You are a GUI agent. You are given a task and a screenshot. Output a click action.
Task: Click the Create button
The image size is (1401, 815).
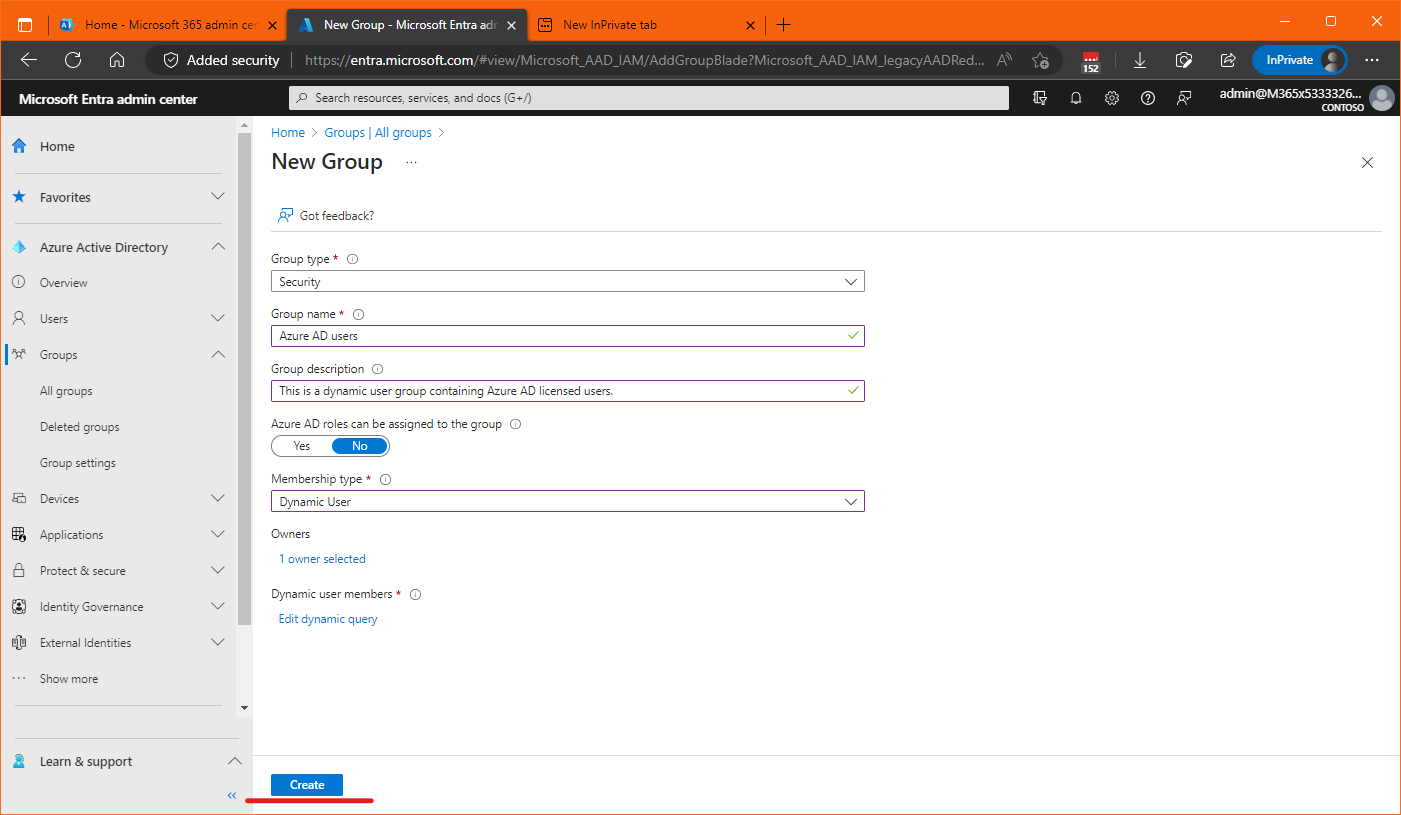click(307, 785)
